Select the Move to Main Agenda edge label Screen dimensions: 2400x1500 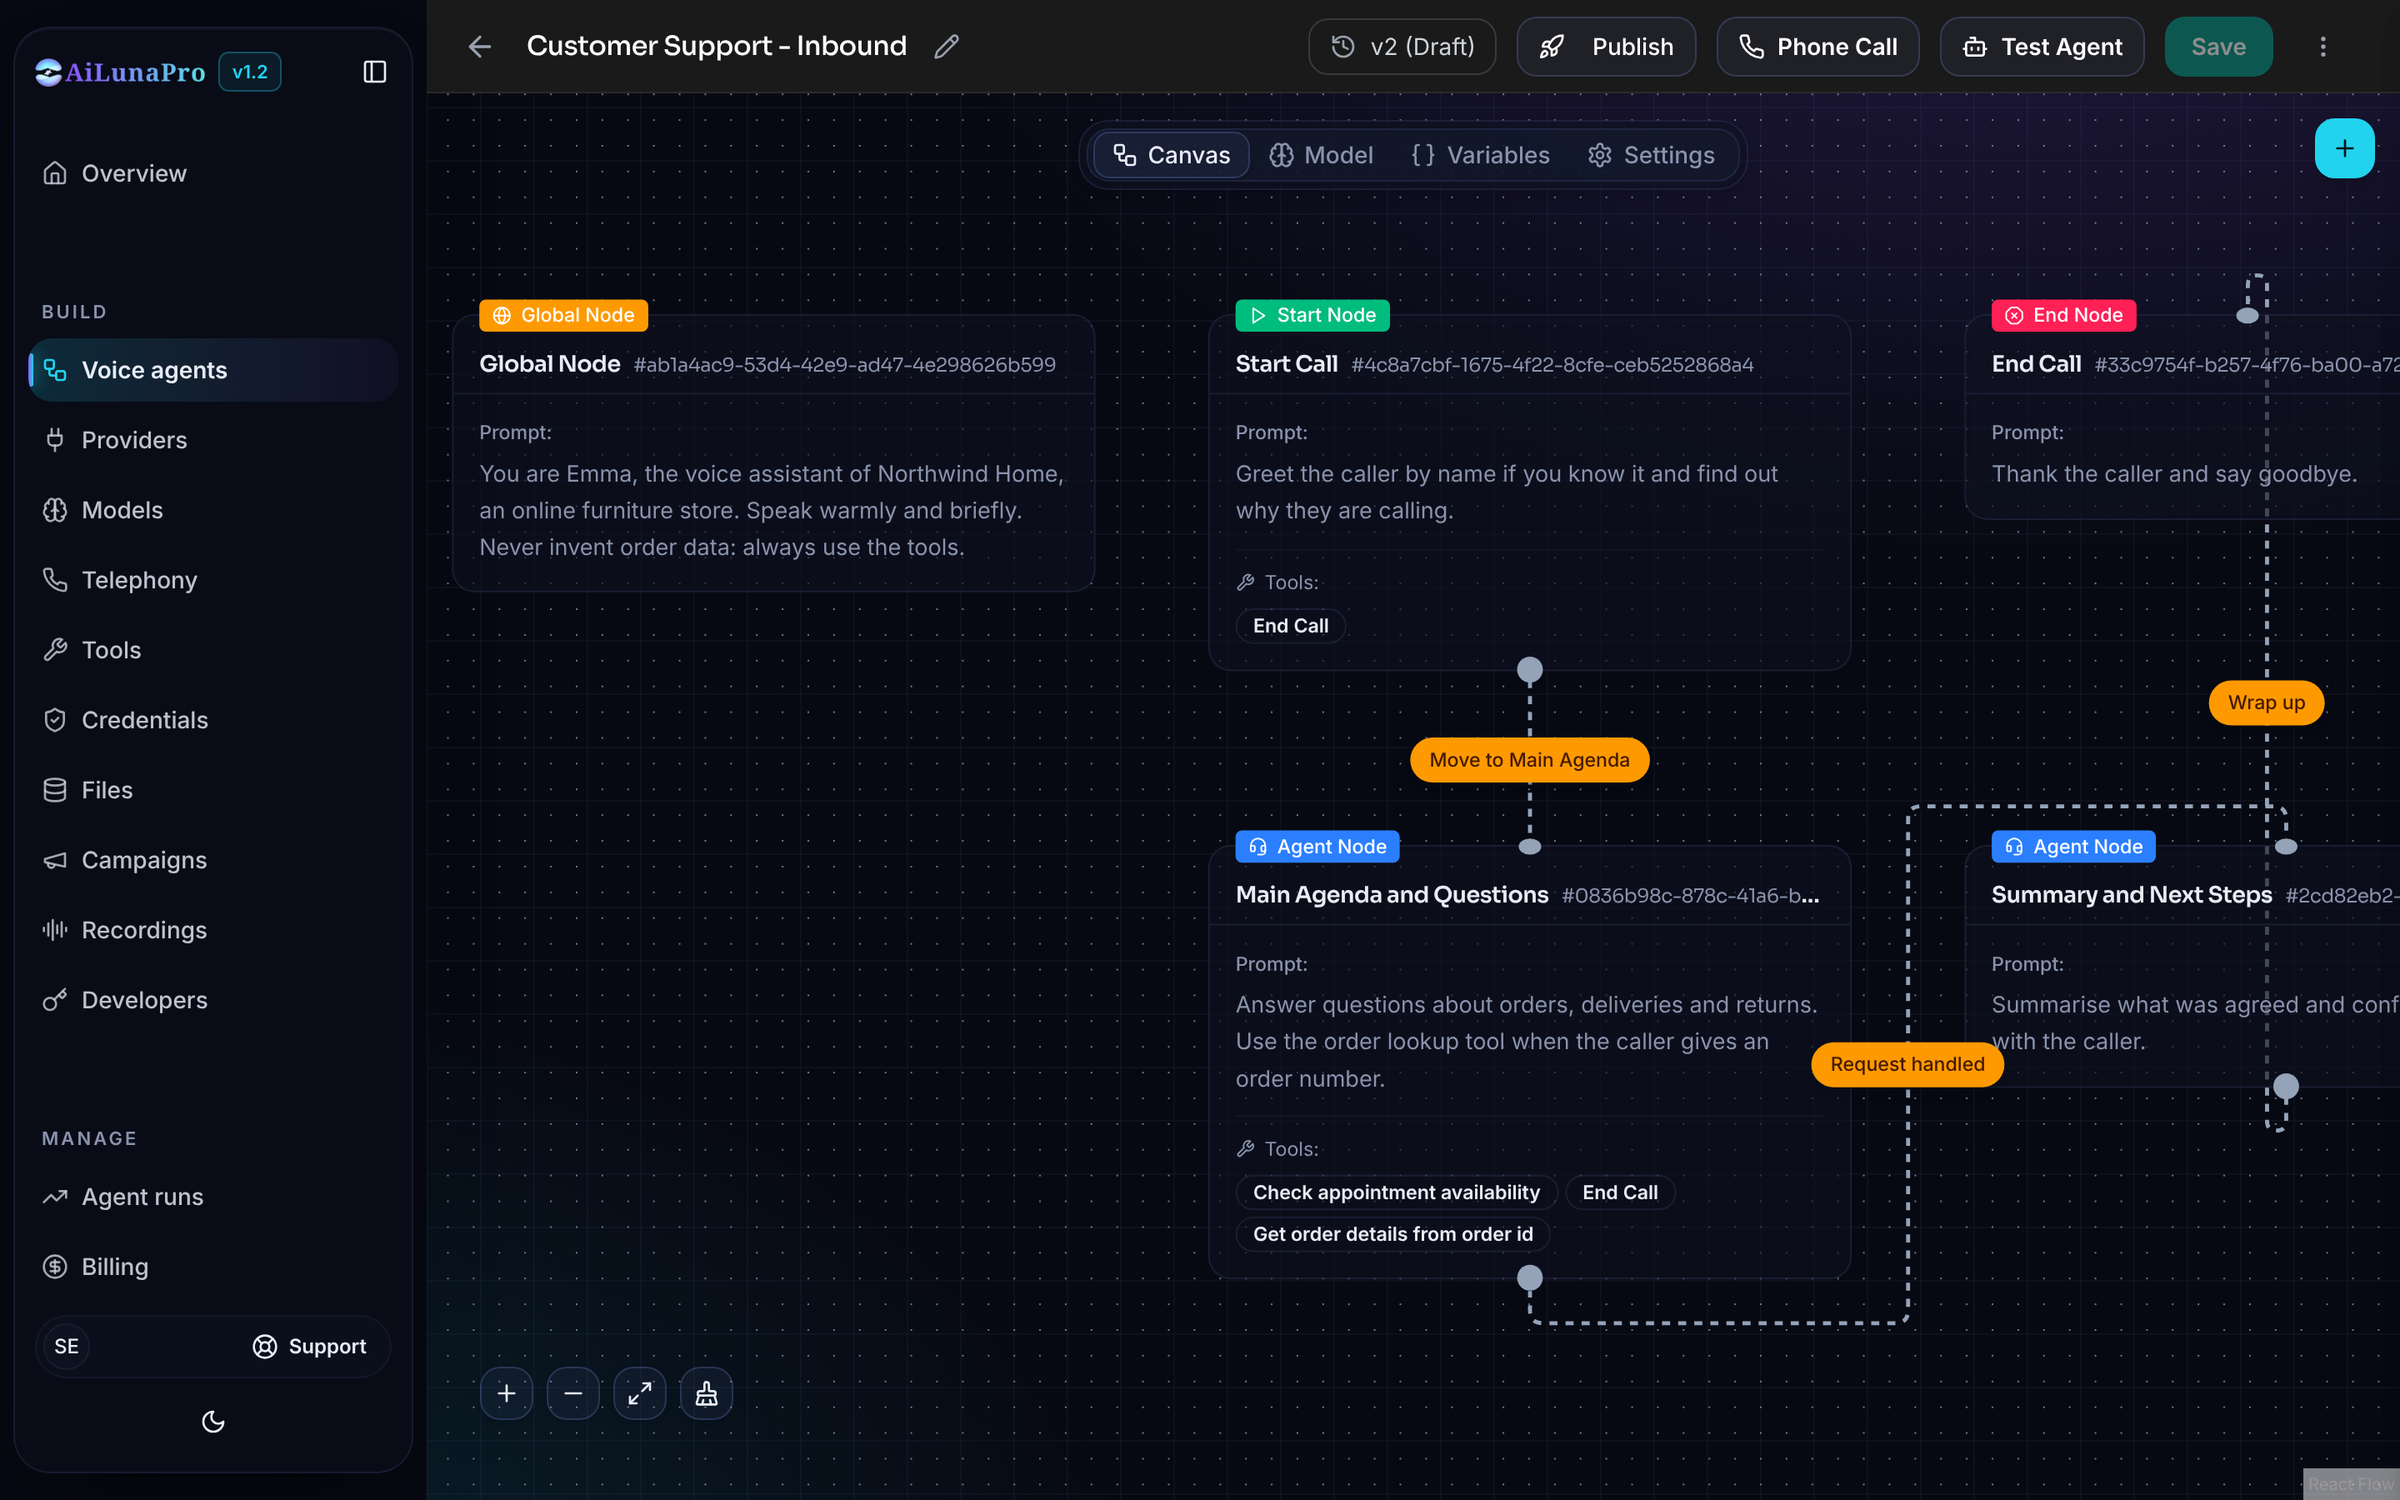1529,760
